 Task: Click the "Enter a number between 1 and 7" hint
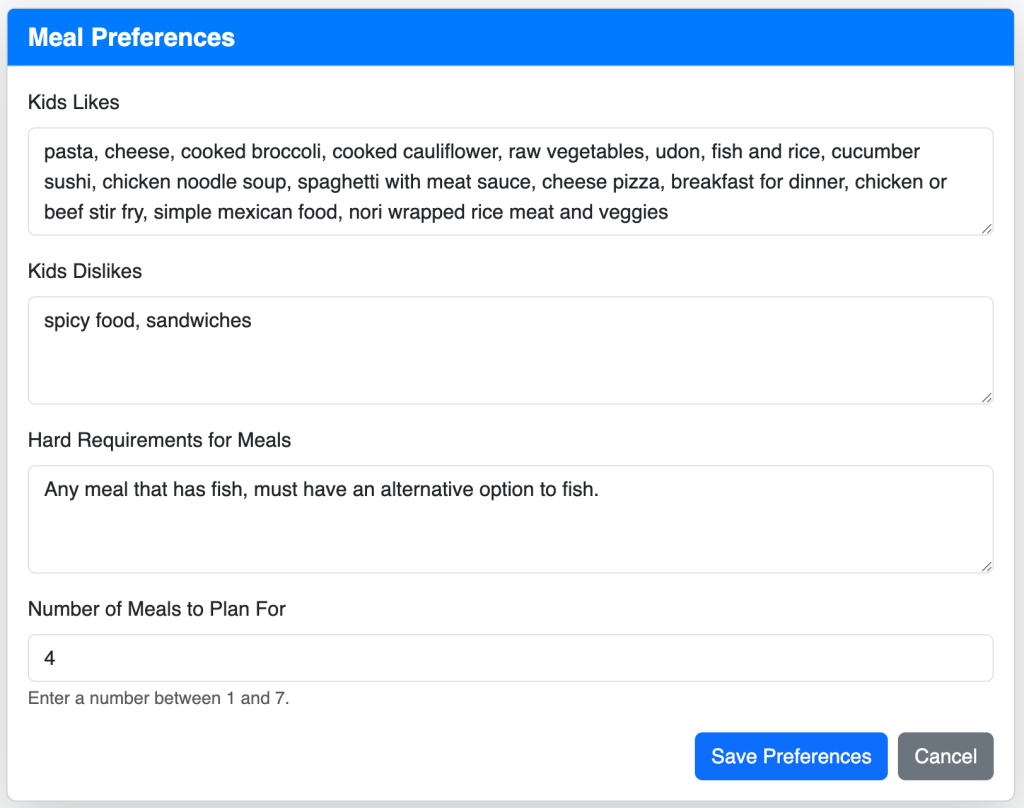[x=158, y=698]
